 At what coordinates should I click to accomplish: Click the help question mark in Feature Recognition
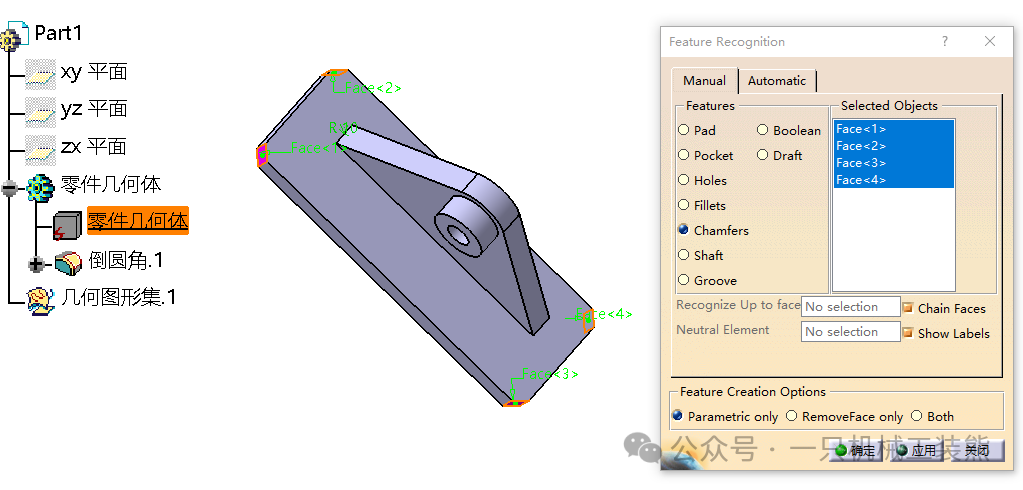coord(945,41)
